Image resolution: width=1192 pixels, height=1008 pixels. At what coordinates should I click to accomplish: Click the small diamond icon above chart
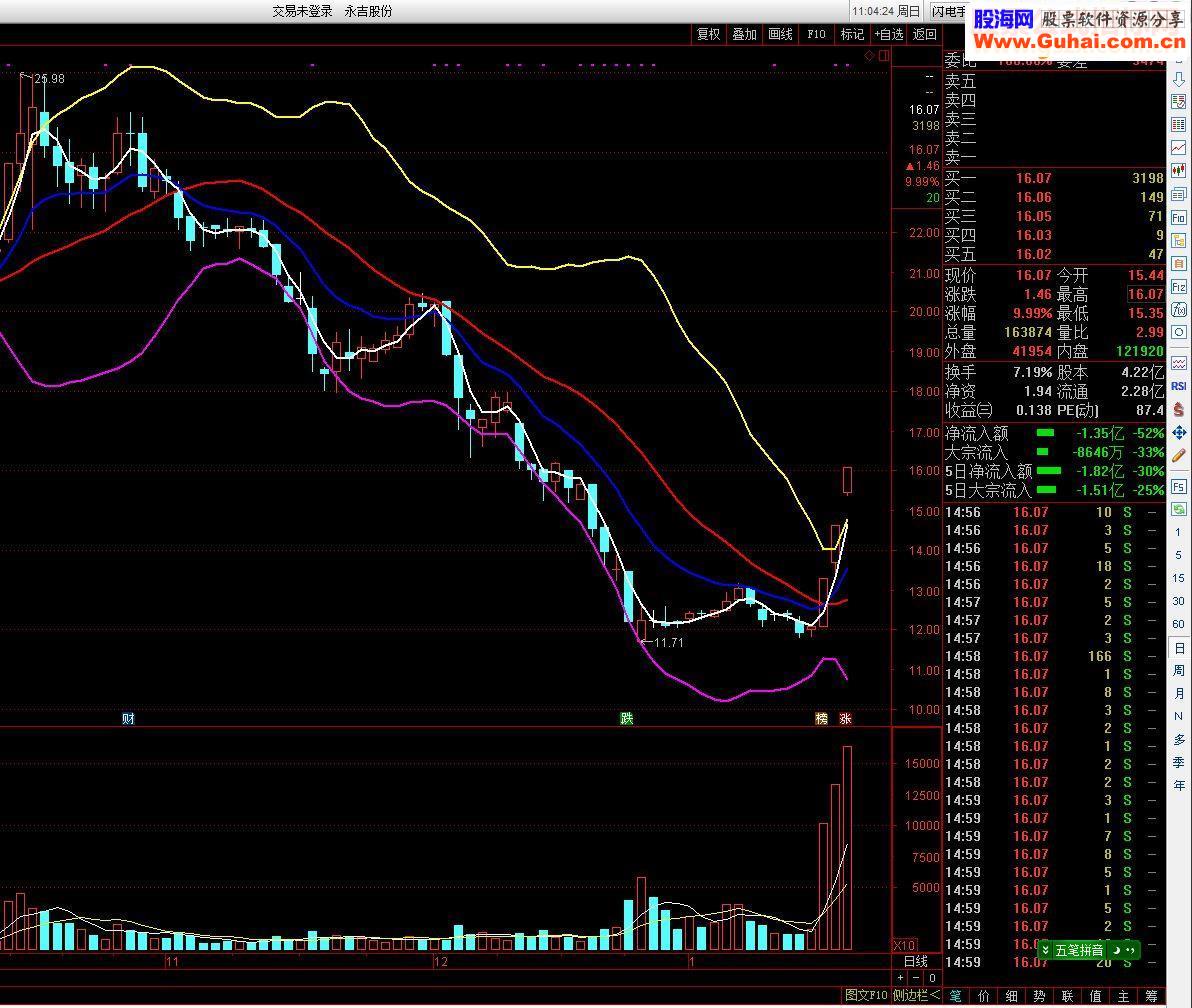click(x=870, y=55)
